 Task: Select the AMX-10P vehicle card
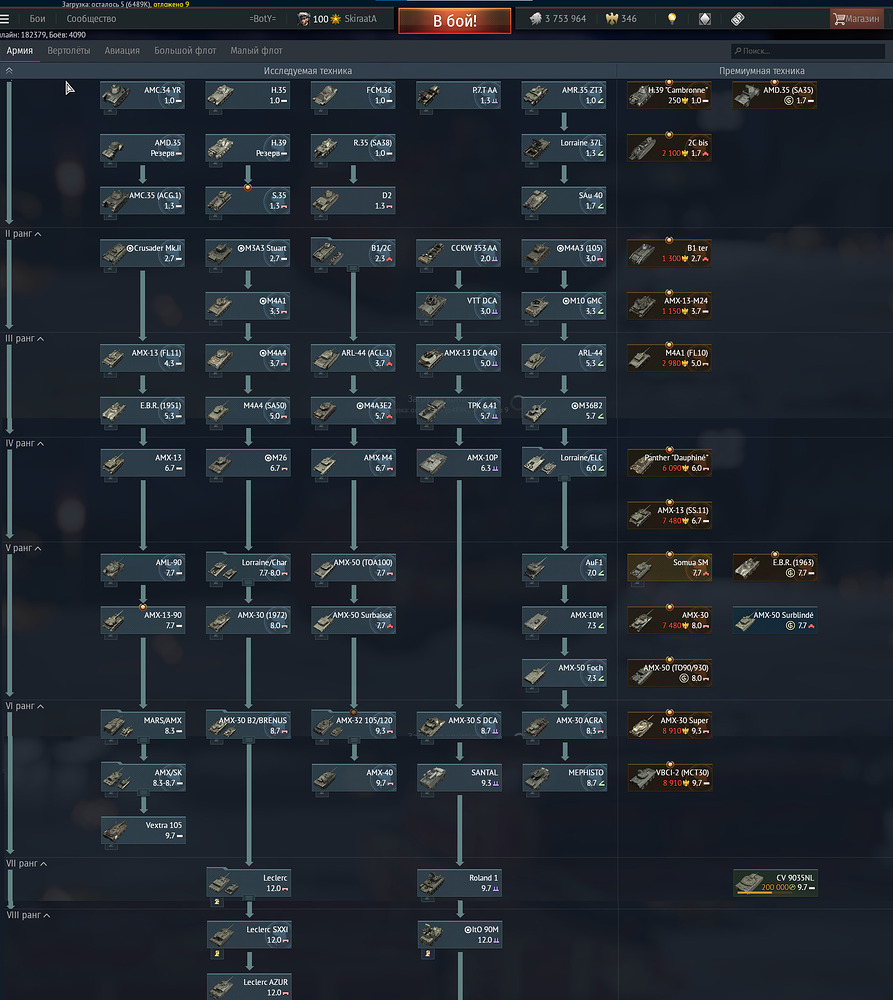(x=458, y=463)
